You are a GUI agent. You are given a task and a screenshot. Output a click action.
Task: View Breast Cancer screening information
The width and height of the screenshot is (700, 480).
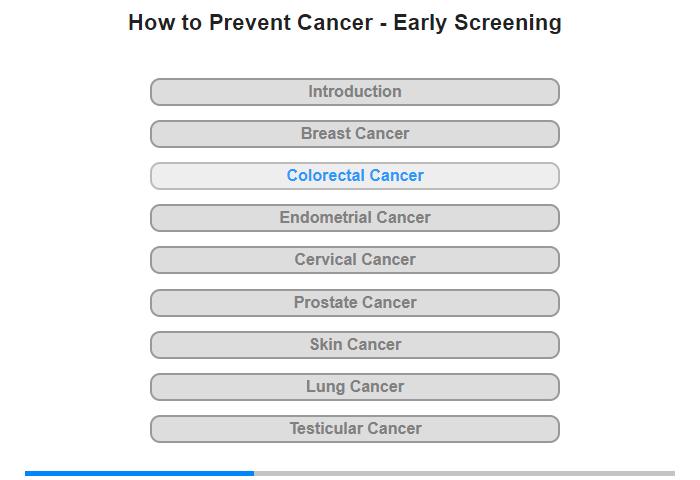tap(354, 134)
